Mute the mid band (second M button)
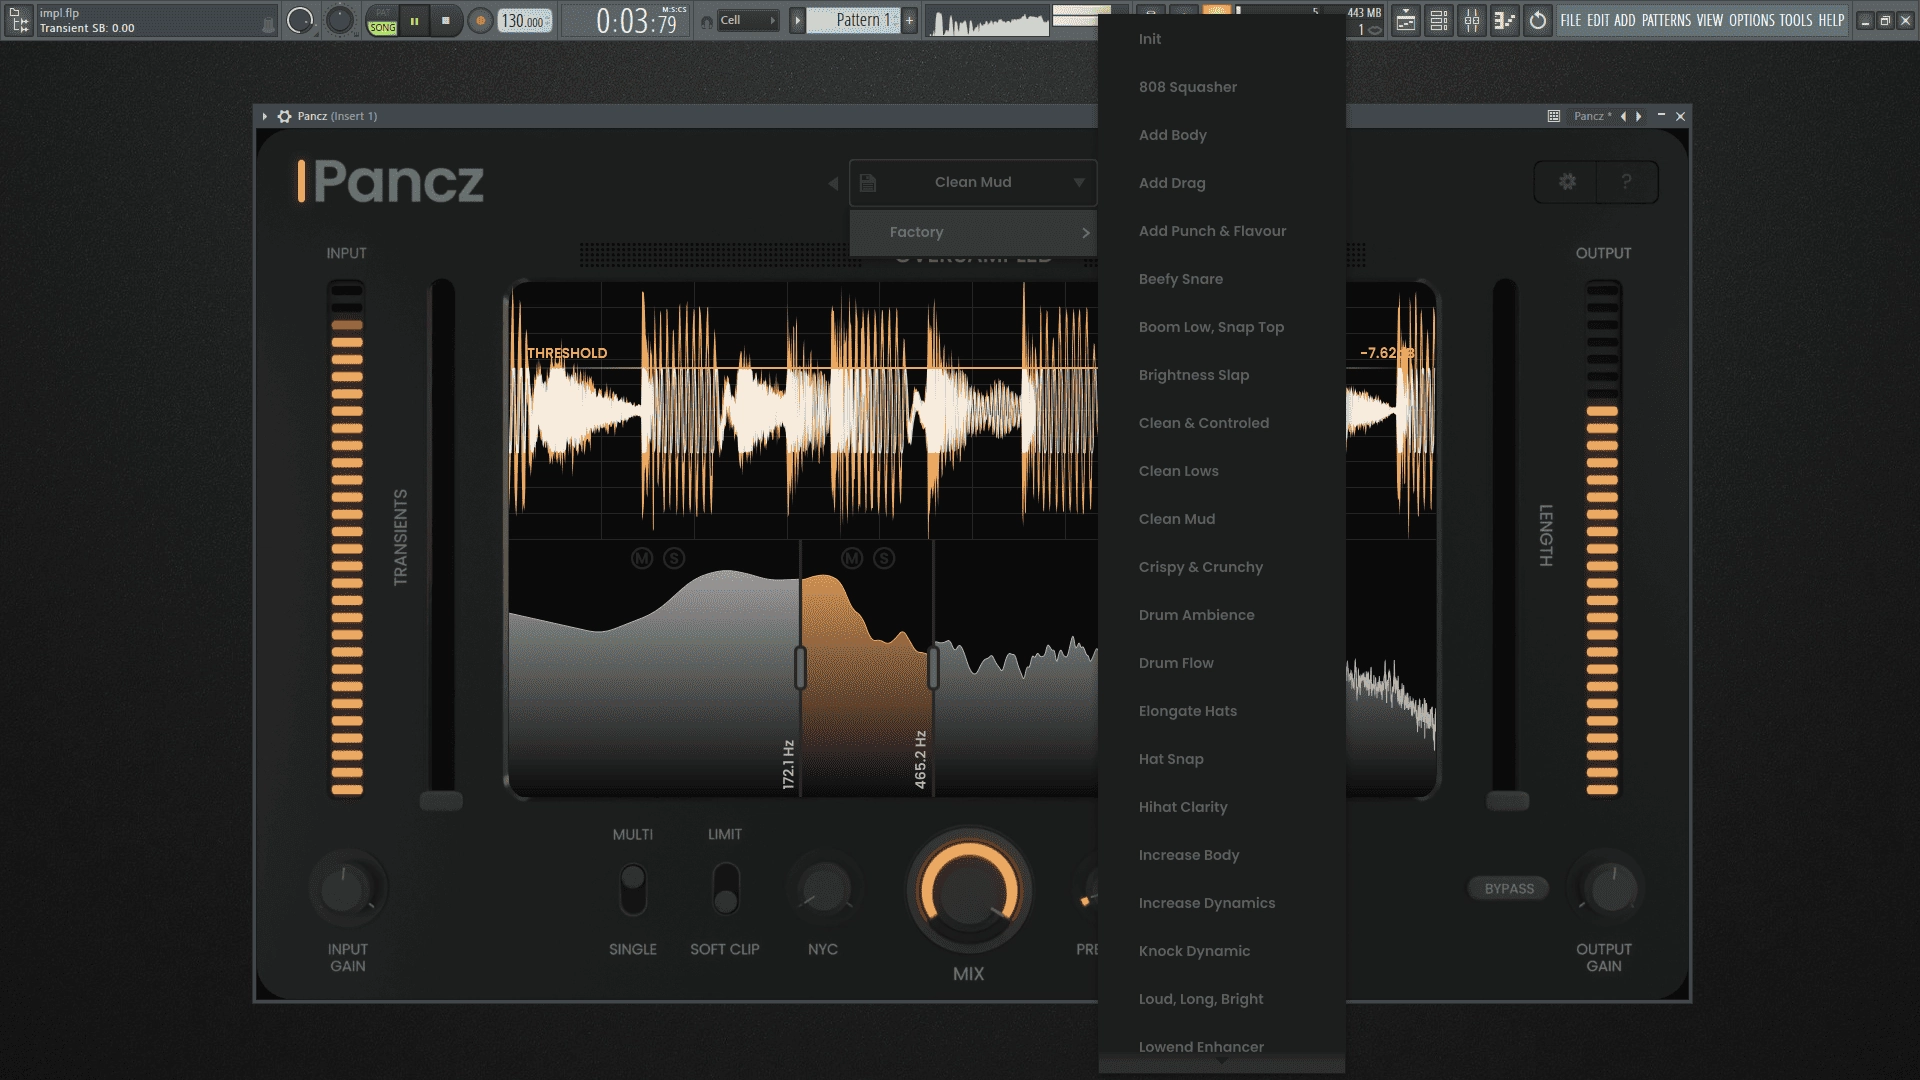This screenshot has width=1920, height=1080. tap(852, 558)
